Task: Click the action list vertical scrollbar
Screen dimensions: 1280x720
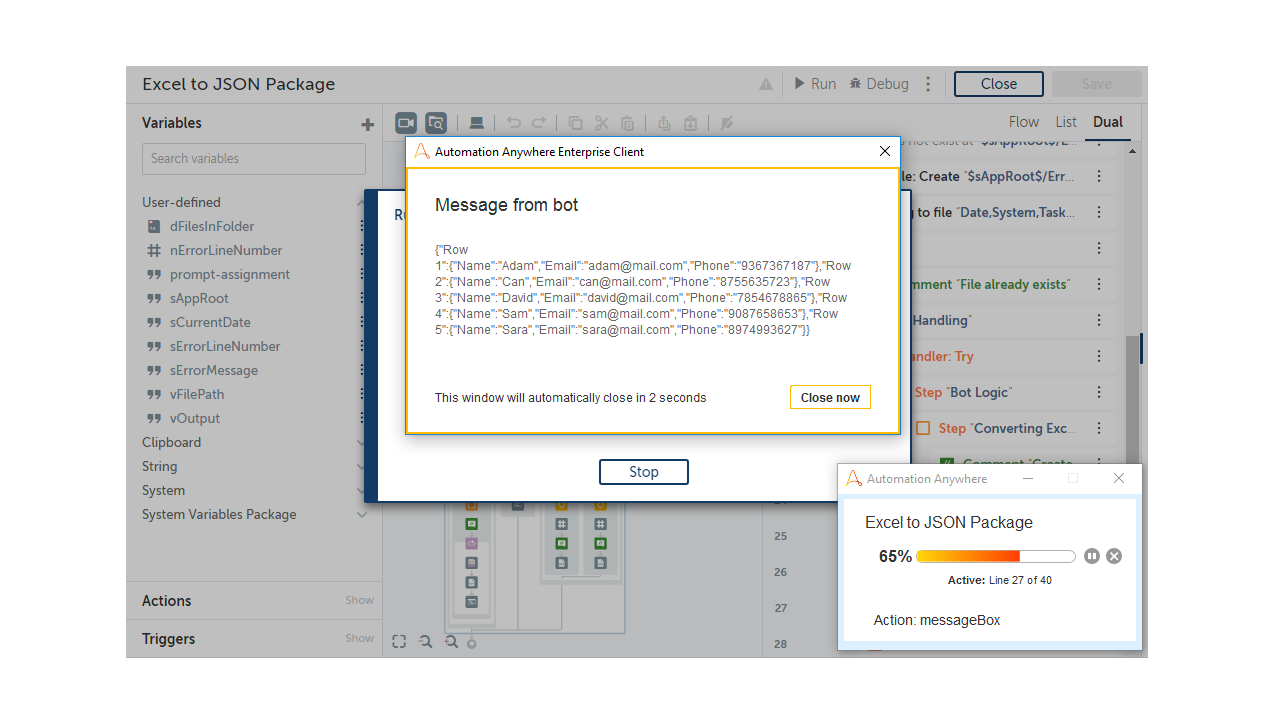Action: click(1132, 400)
